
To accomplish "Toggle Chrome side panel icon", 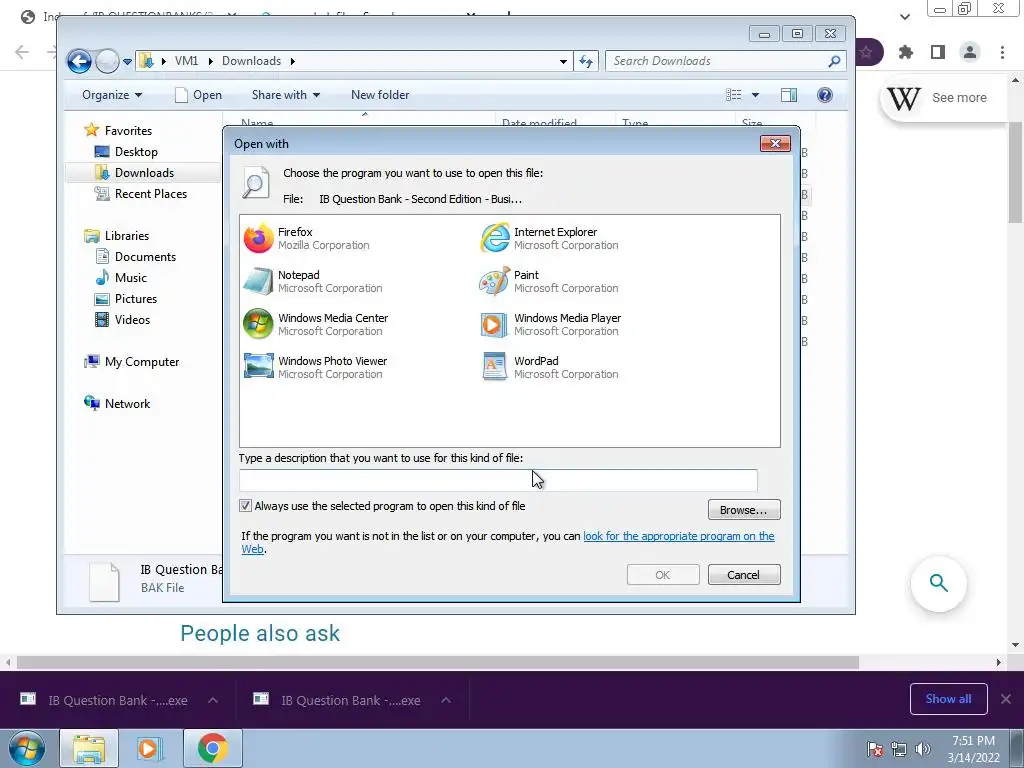I will coord(938,52).
